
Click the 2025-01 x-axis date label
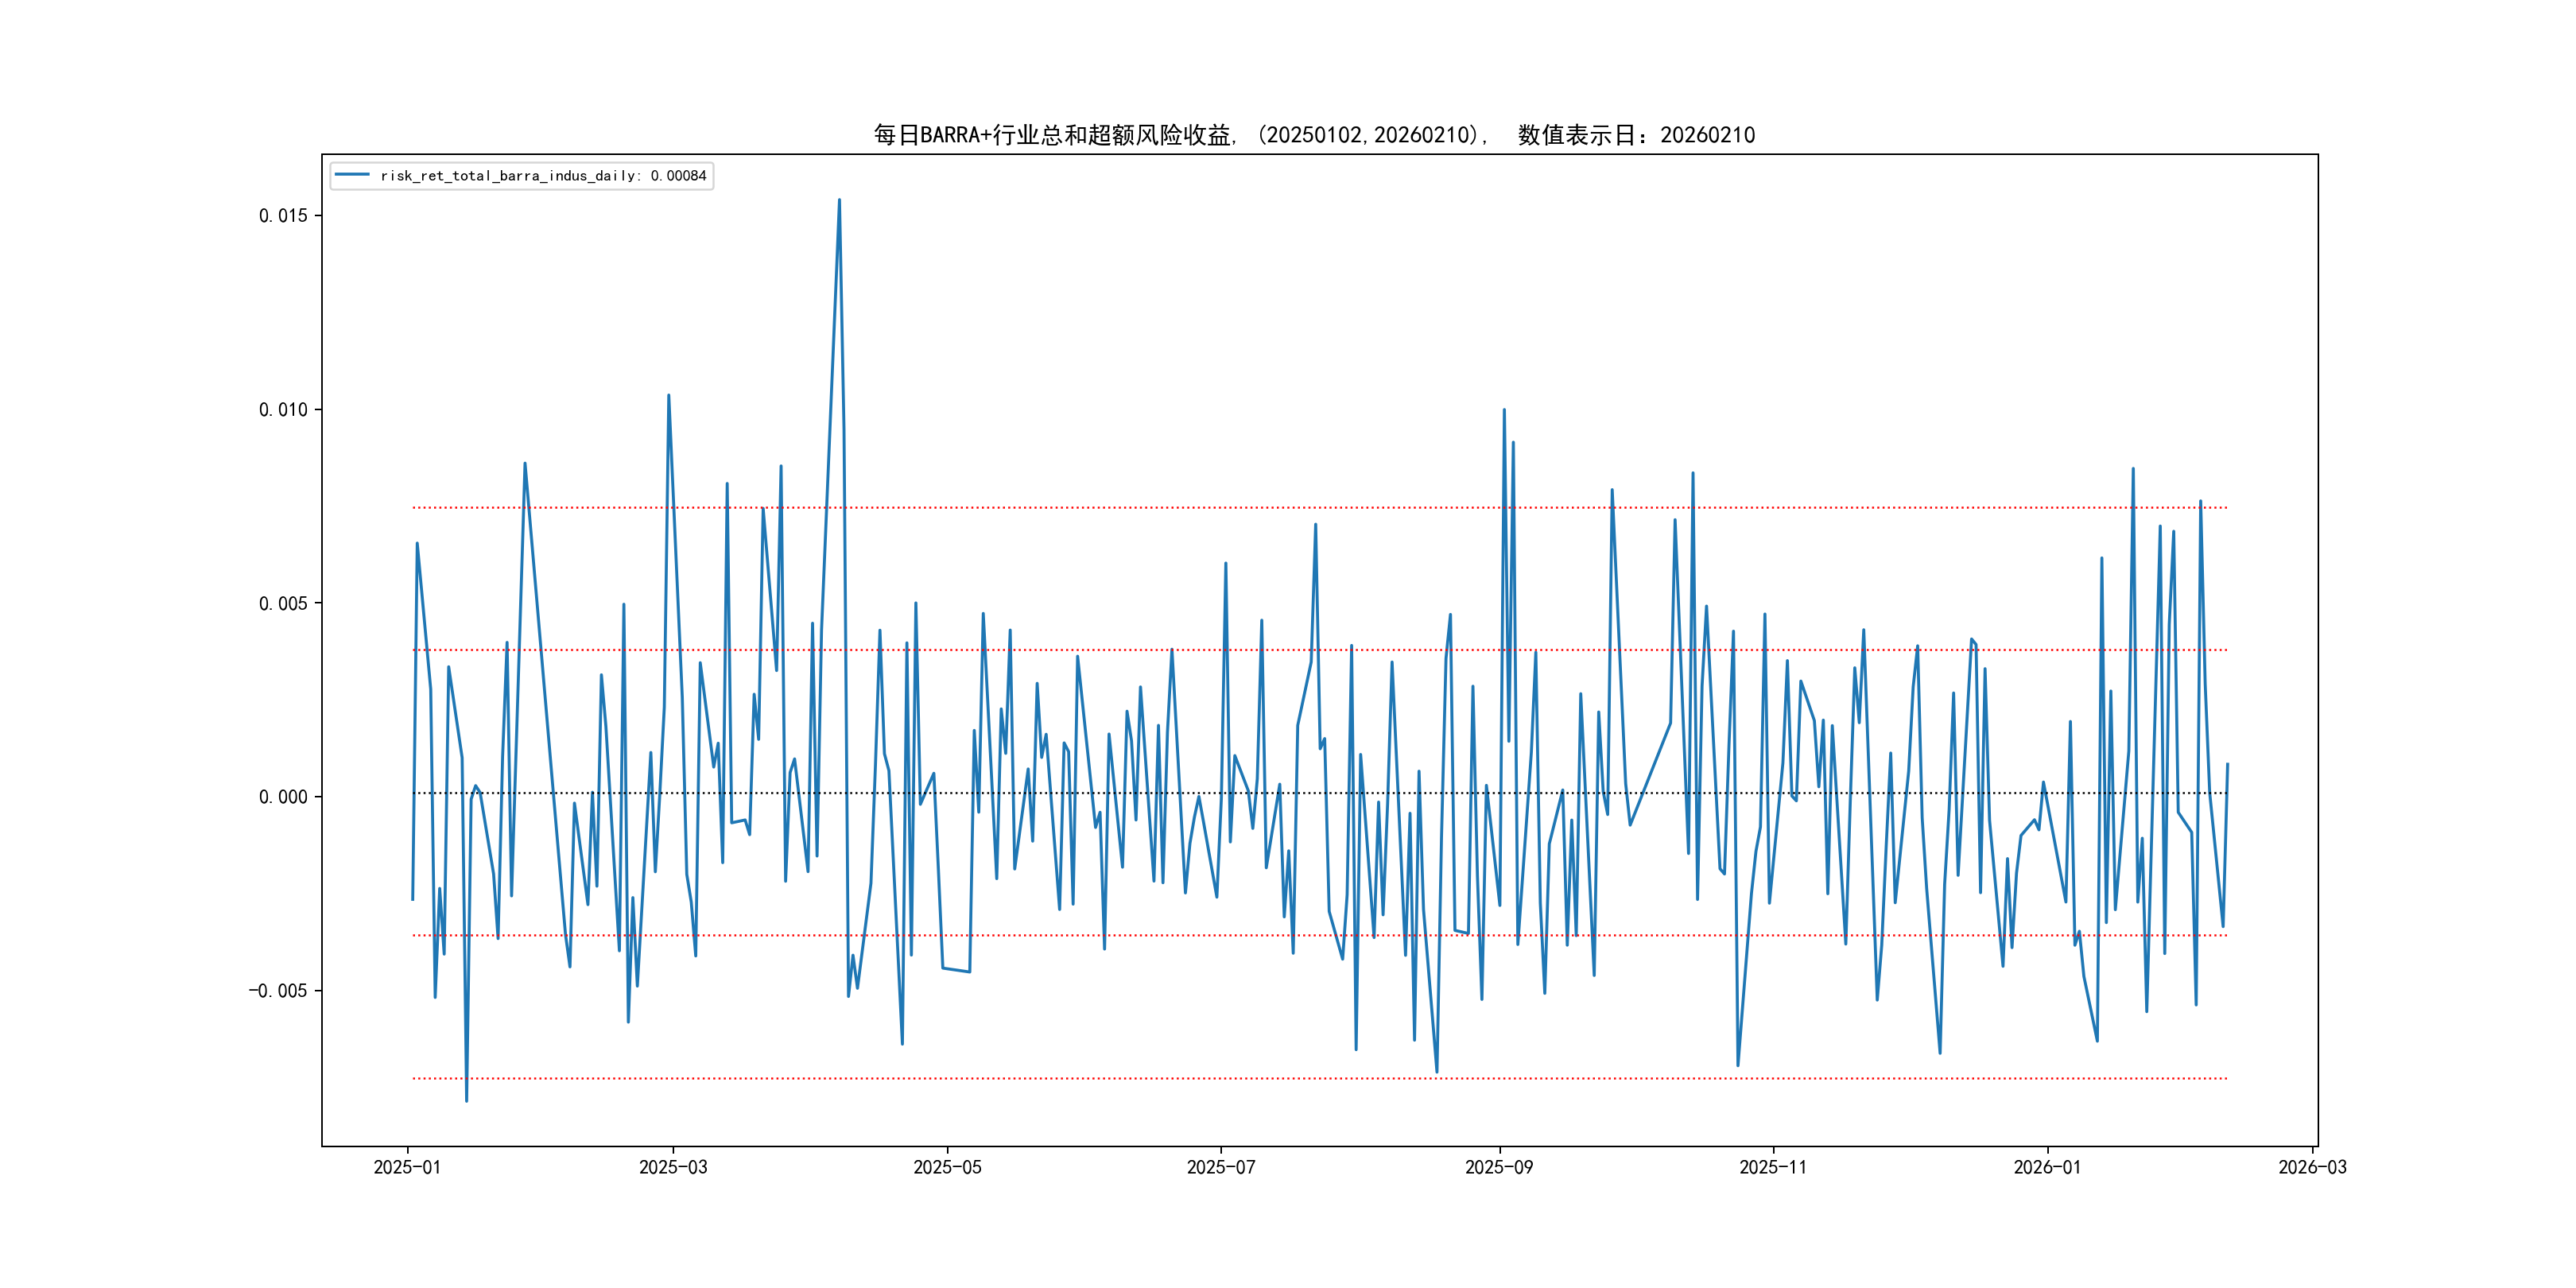pyautogui.click(x=407, y=1167)
